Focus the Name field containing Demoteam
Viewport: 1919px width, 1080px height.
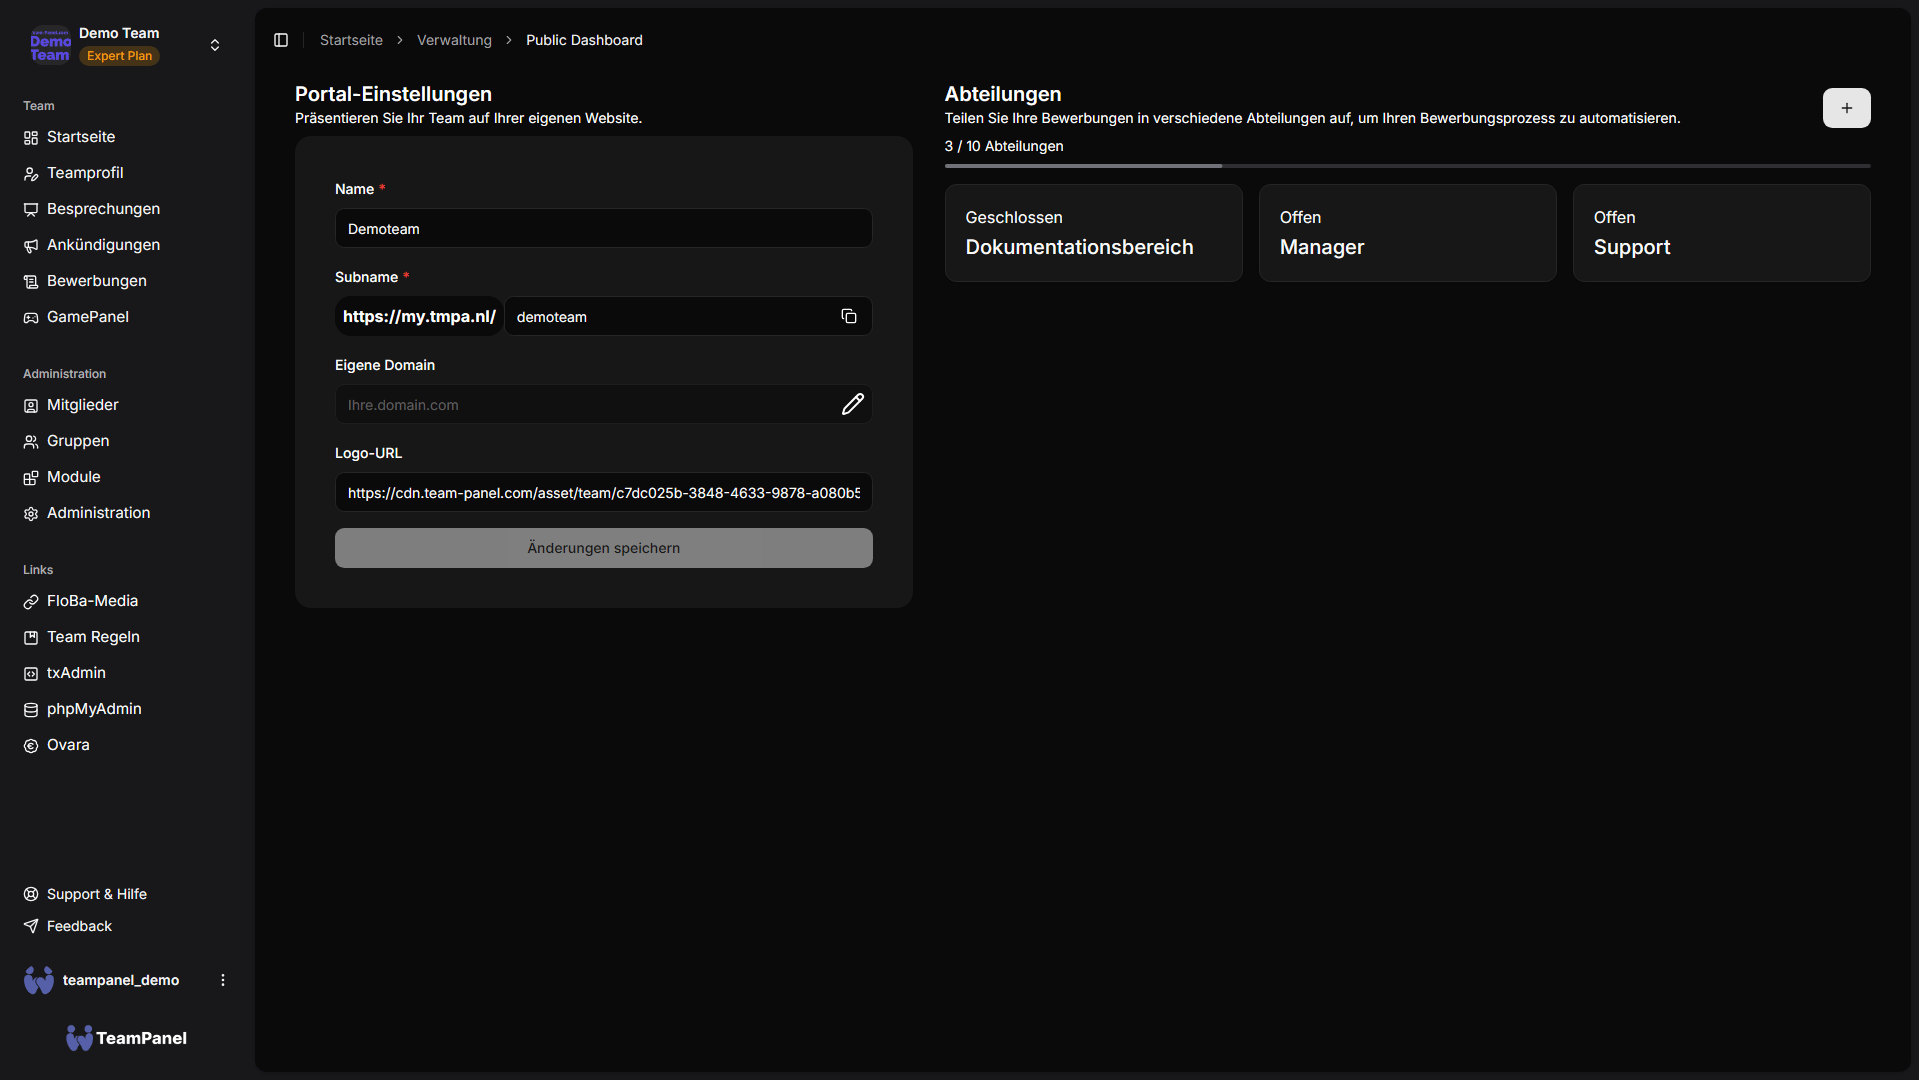603,228
